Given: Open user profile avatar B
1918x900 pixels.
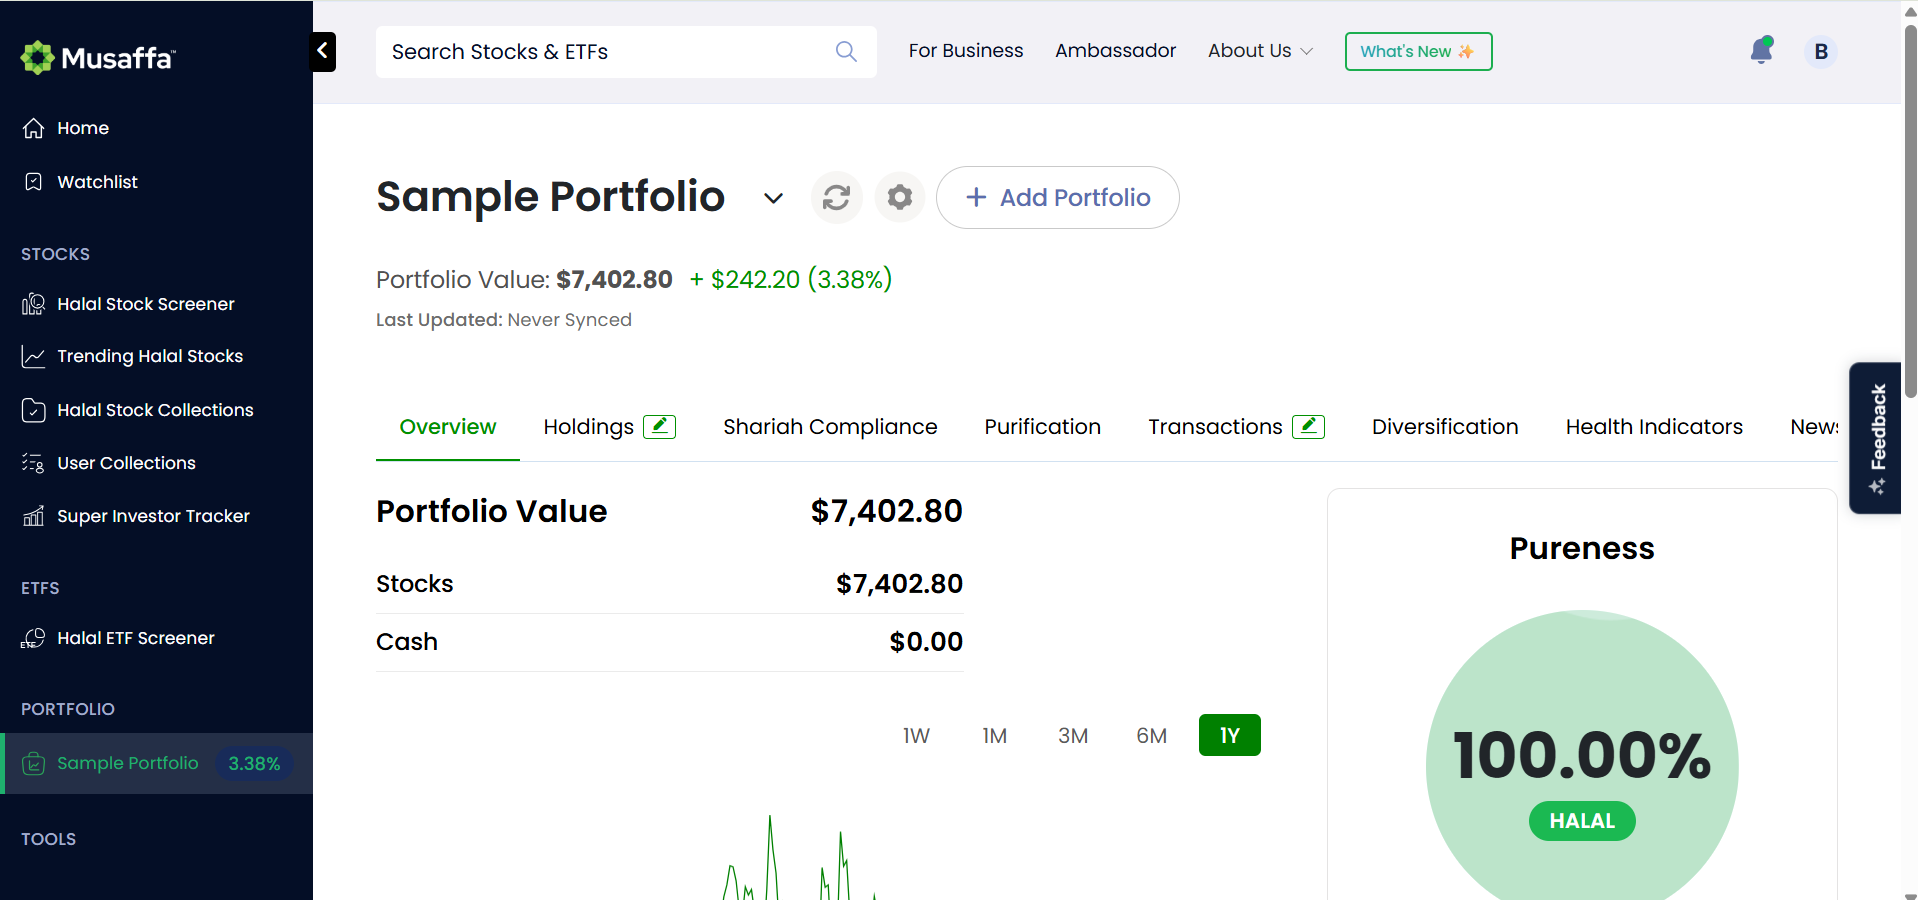Looking at the screenshot, I should 1821,52.
